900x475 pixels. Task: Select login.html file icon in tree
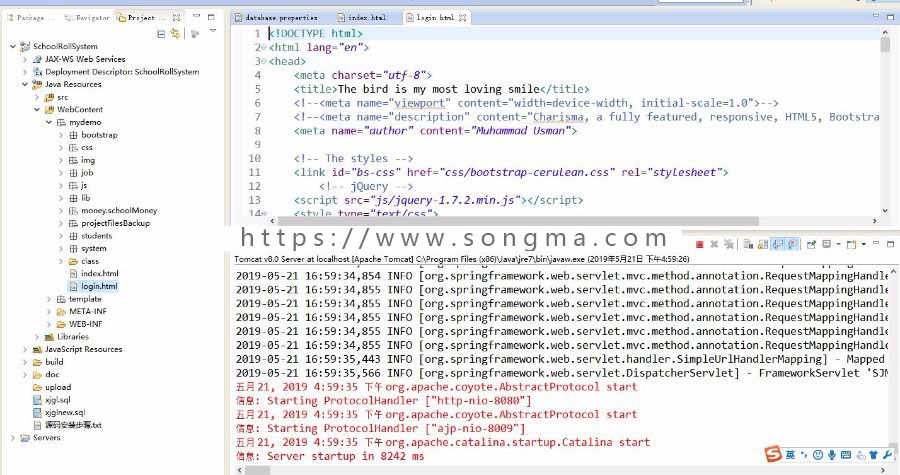pos(73,286)
